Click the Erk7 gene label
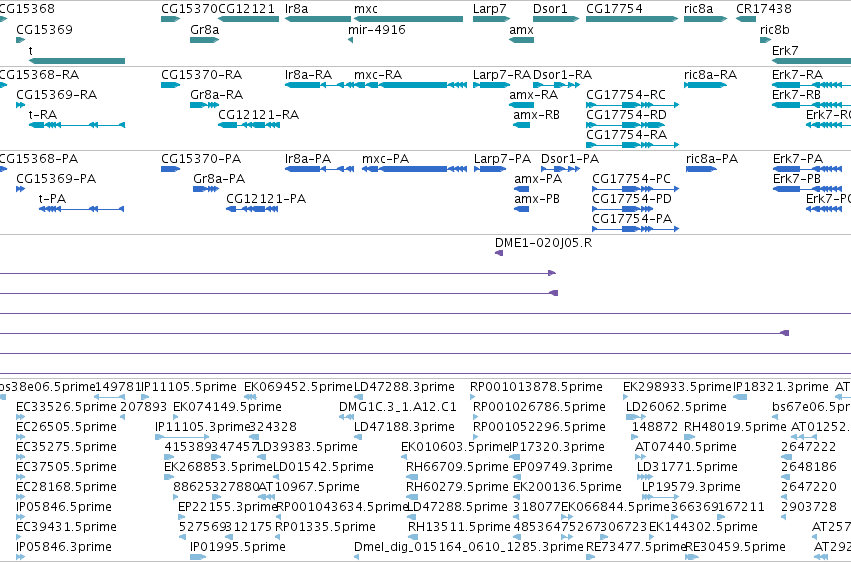851x562 pixels. (x=785, y=50)
